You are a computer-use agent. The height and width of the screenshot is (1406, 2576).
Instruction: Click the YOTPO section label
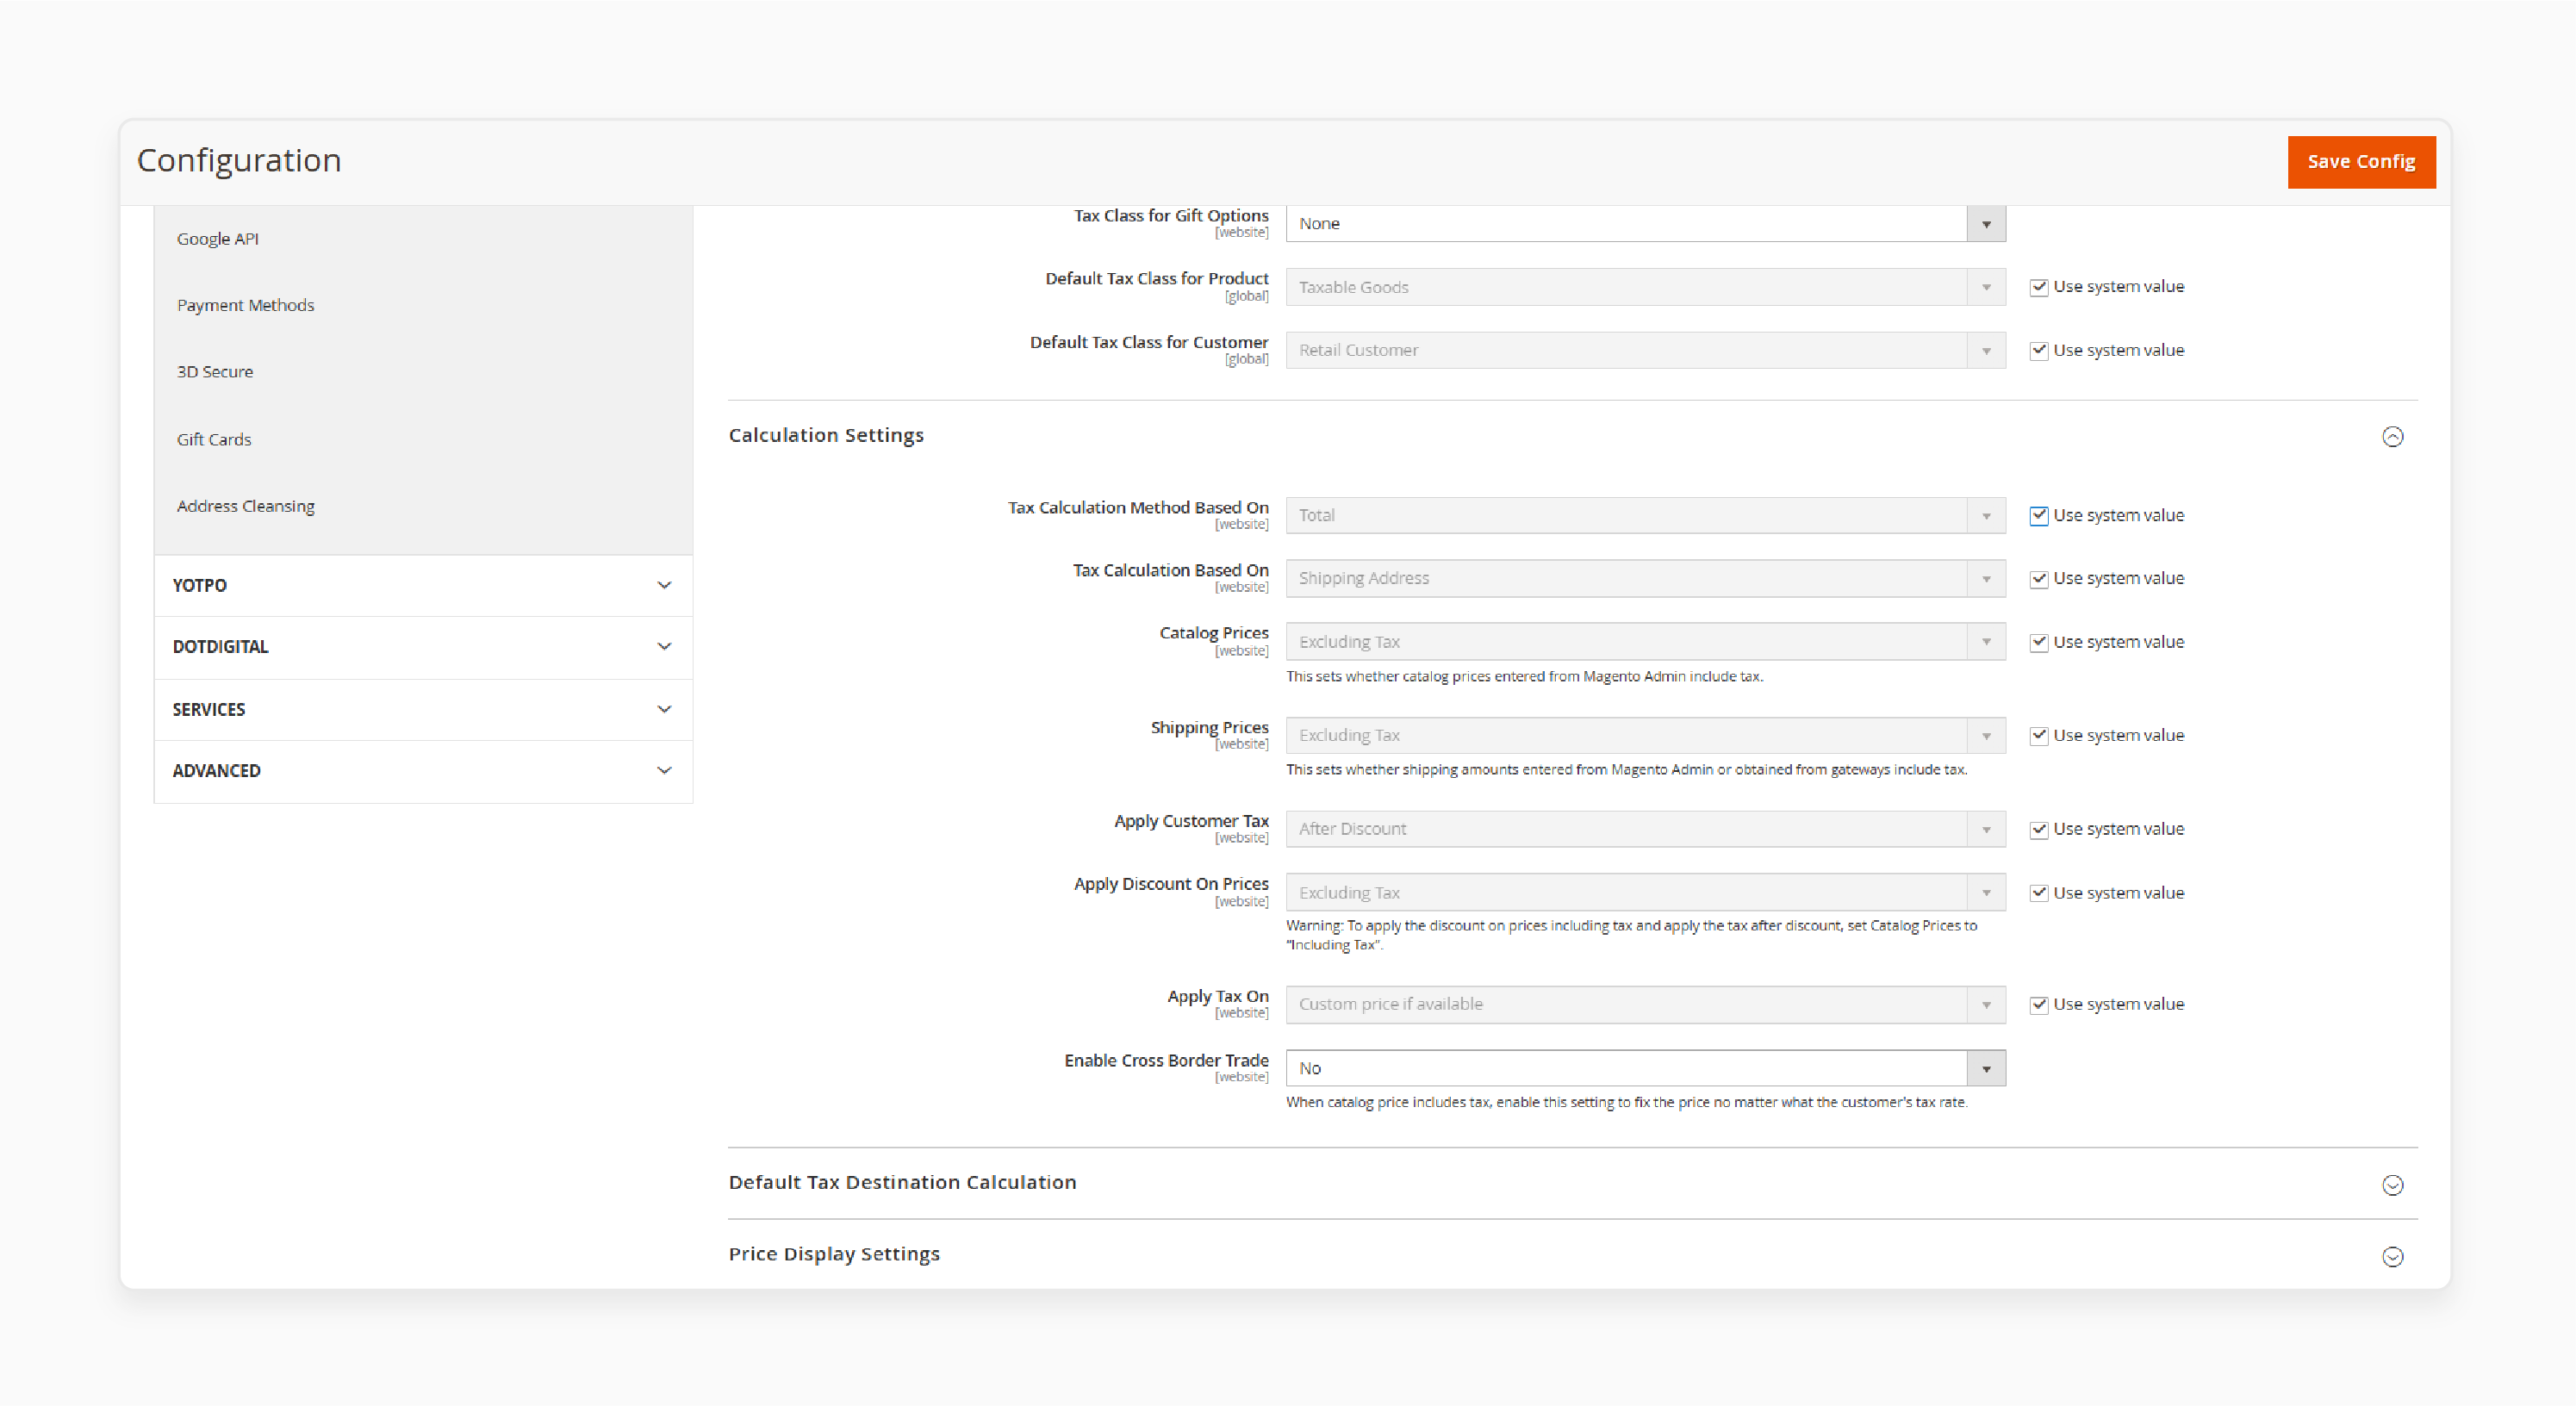[x=199, y=585]
